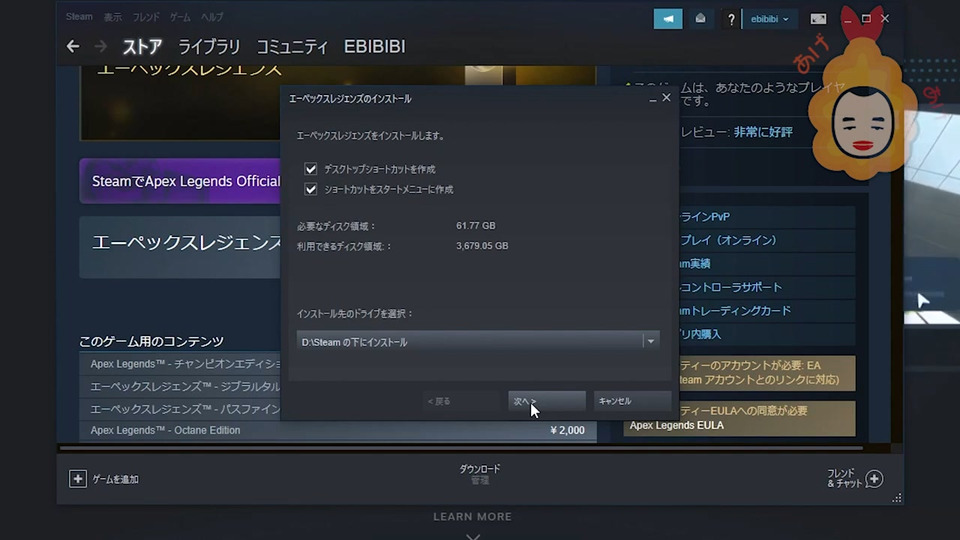This screenshot has height=540, width=960.
Task: Click the plus icon to add a game
Action: (78, 479)
